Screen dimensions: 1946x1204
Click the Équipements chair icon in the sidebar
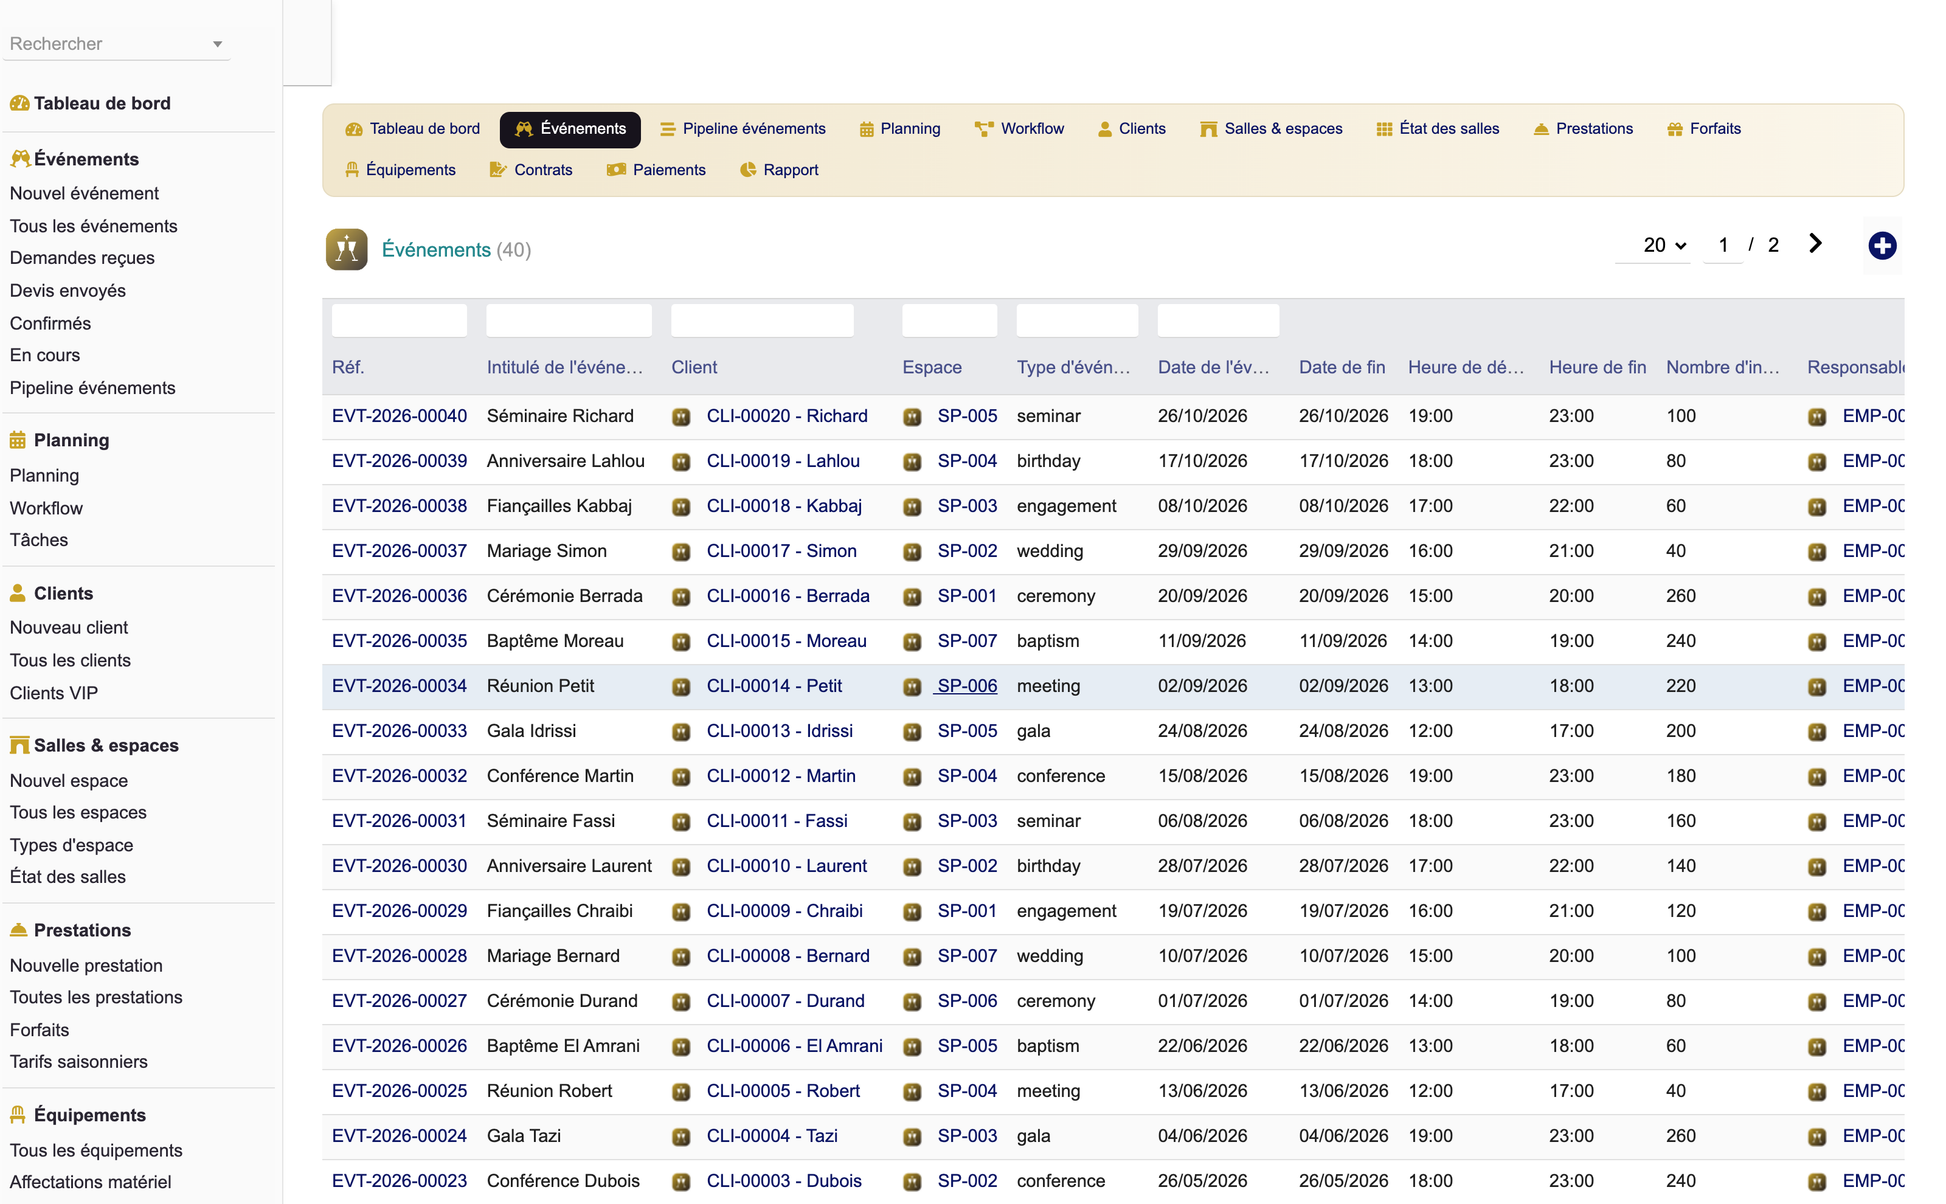click(x=18, y=1115)
